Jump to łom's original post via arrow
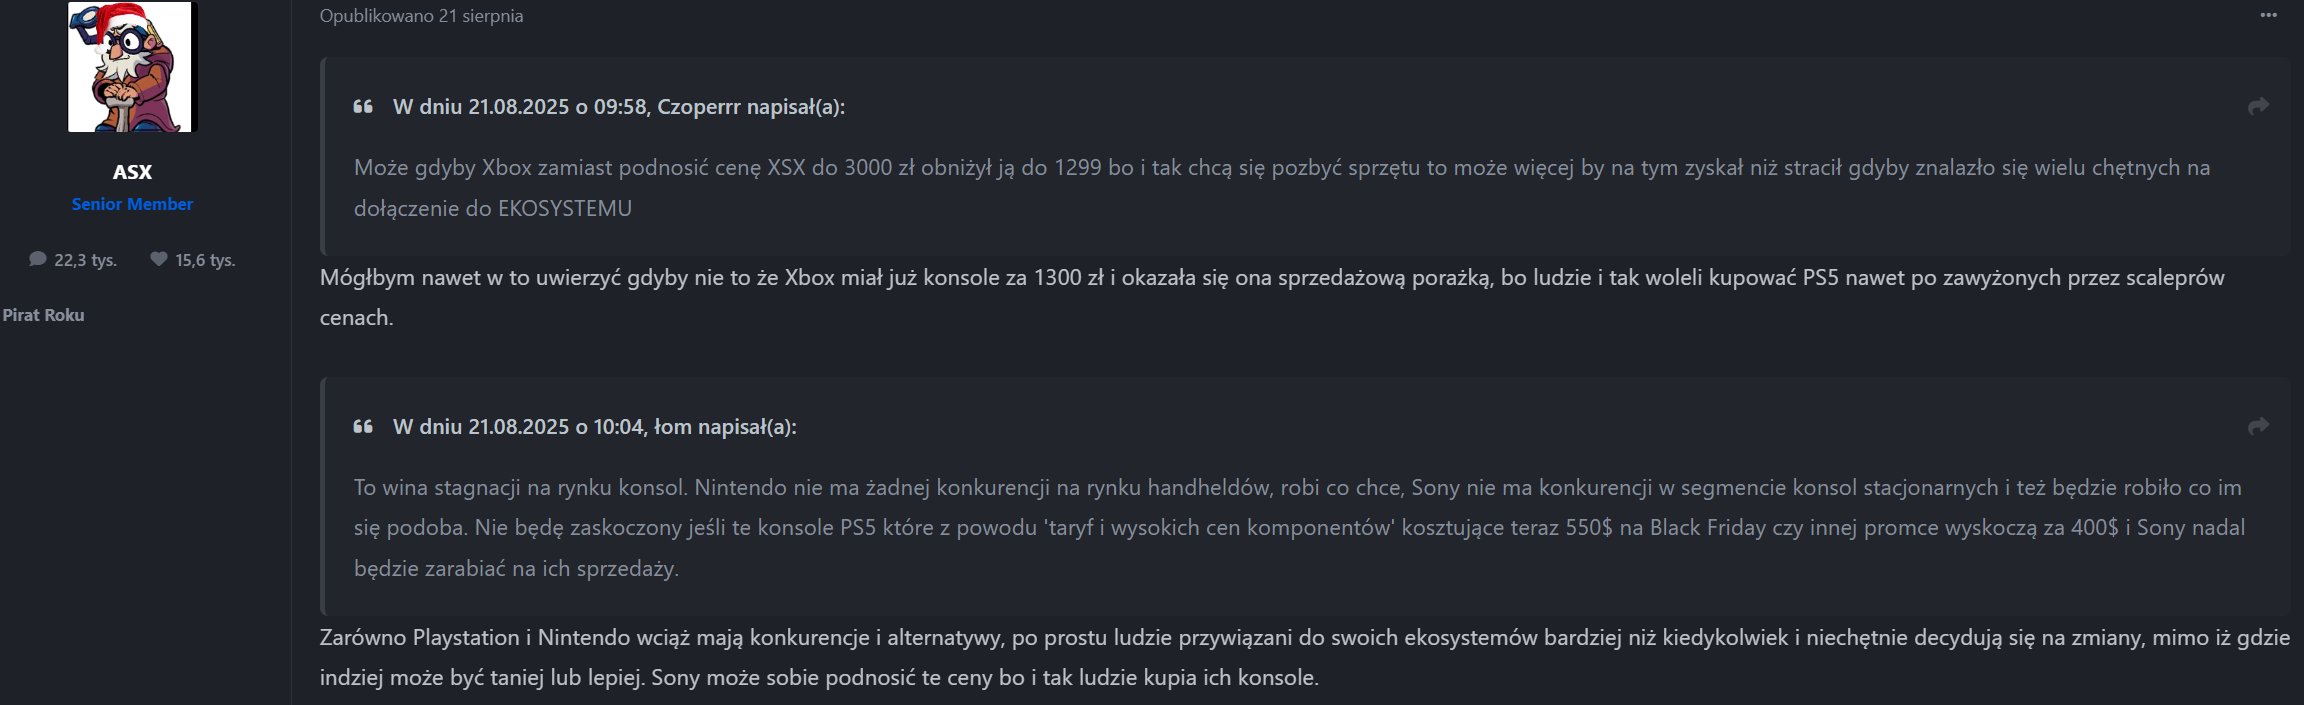 [2258, 426]
